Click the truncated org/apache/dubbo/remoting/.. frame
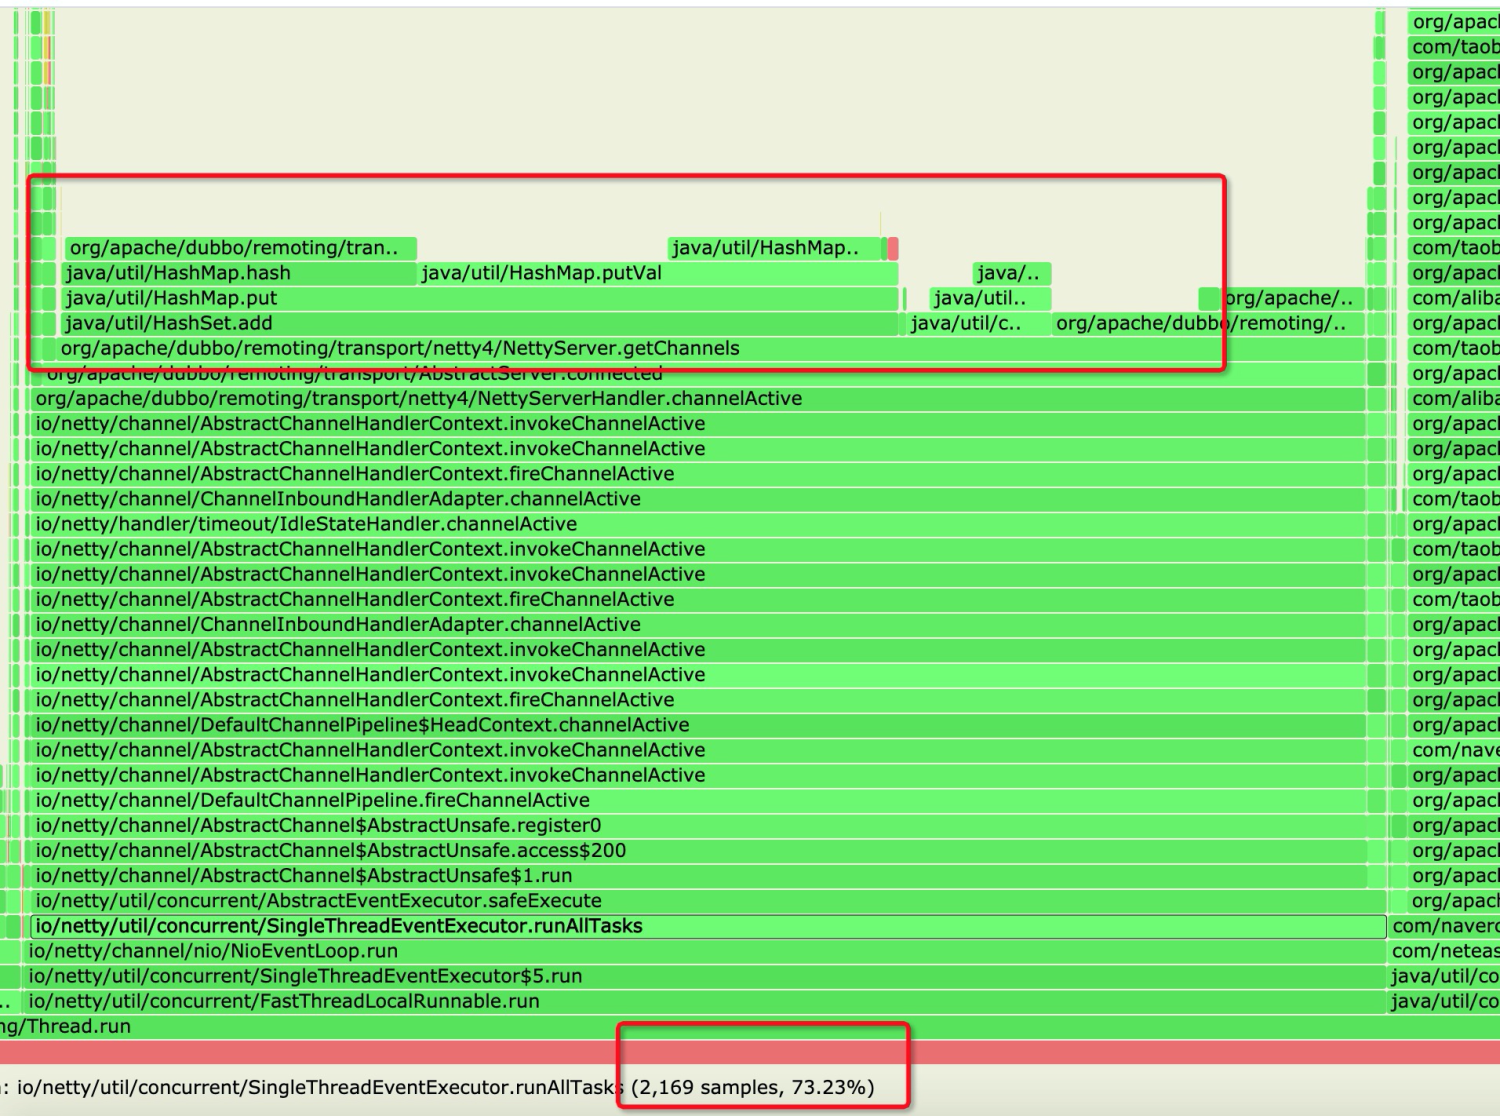This screenshot has width=1500, height=1116. coord(1208,323)
